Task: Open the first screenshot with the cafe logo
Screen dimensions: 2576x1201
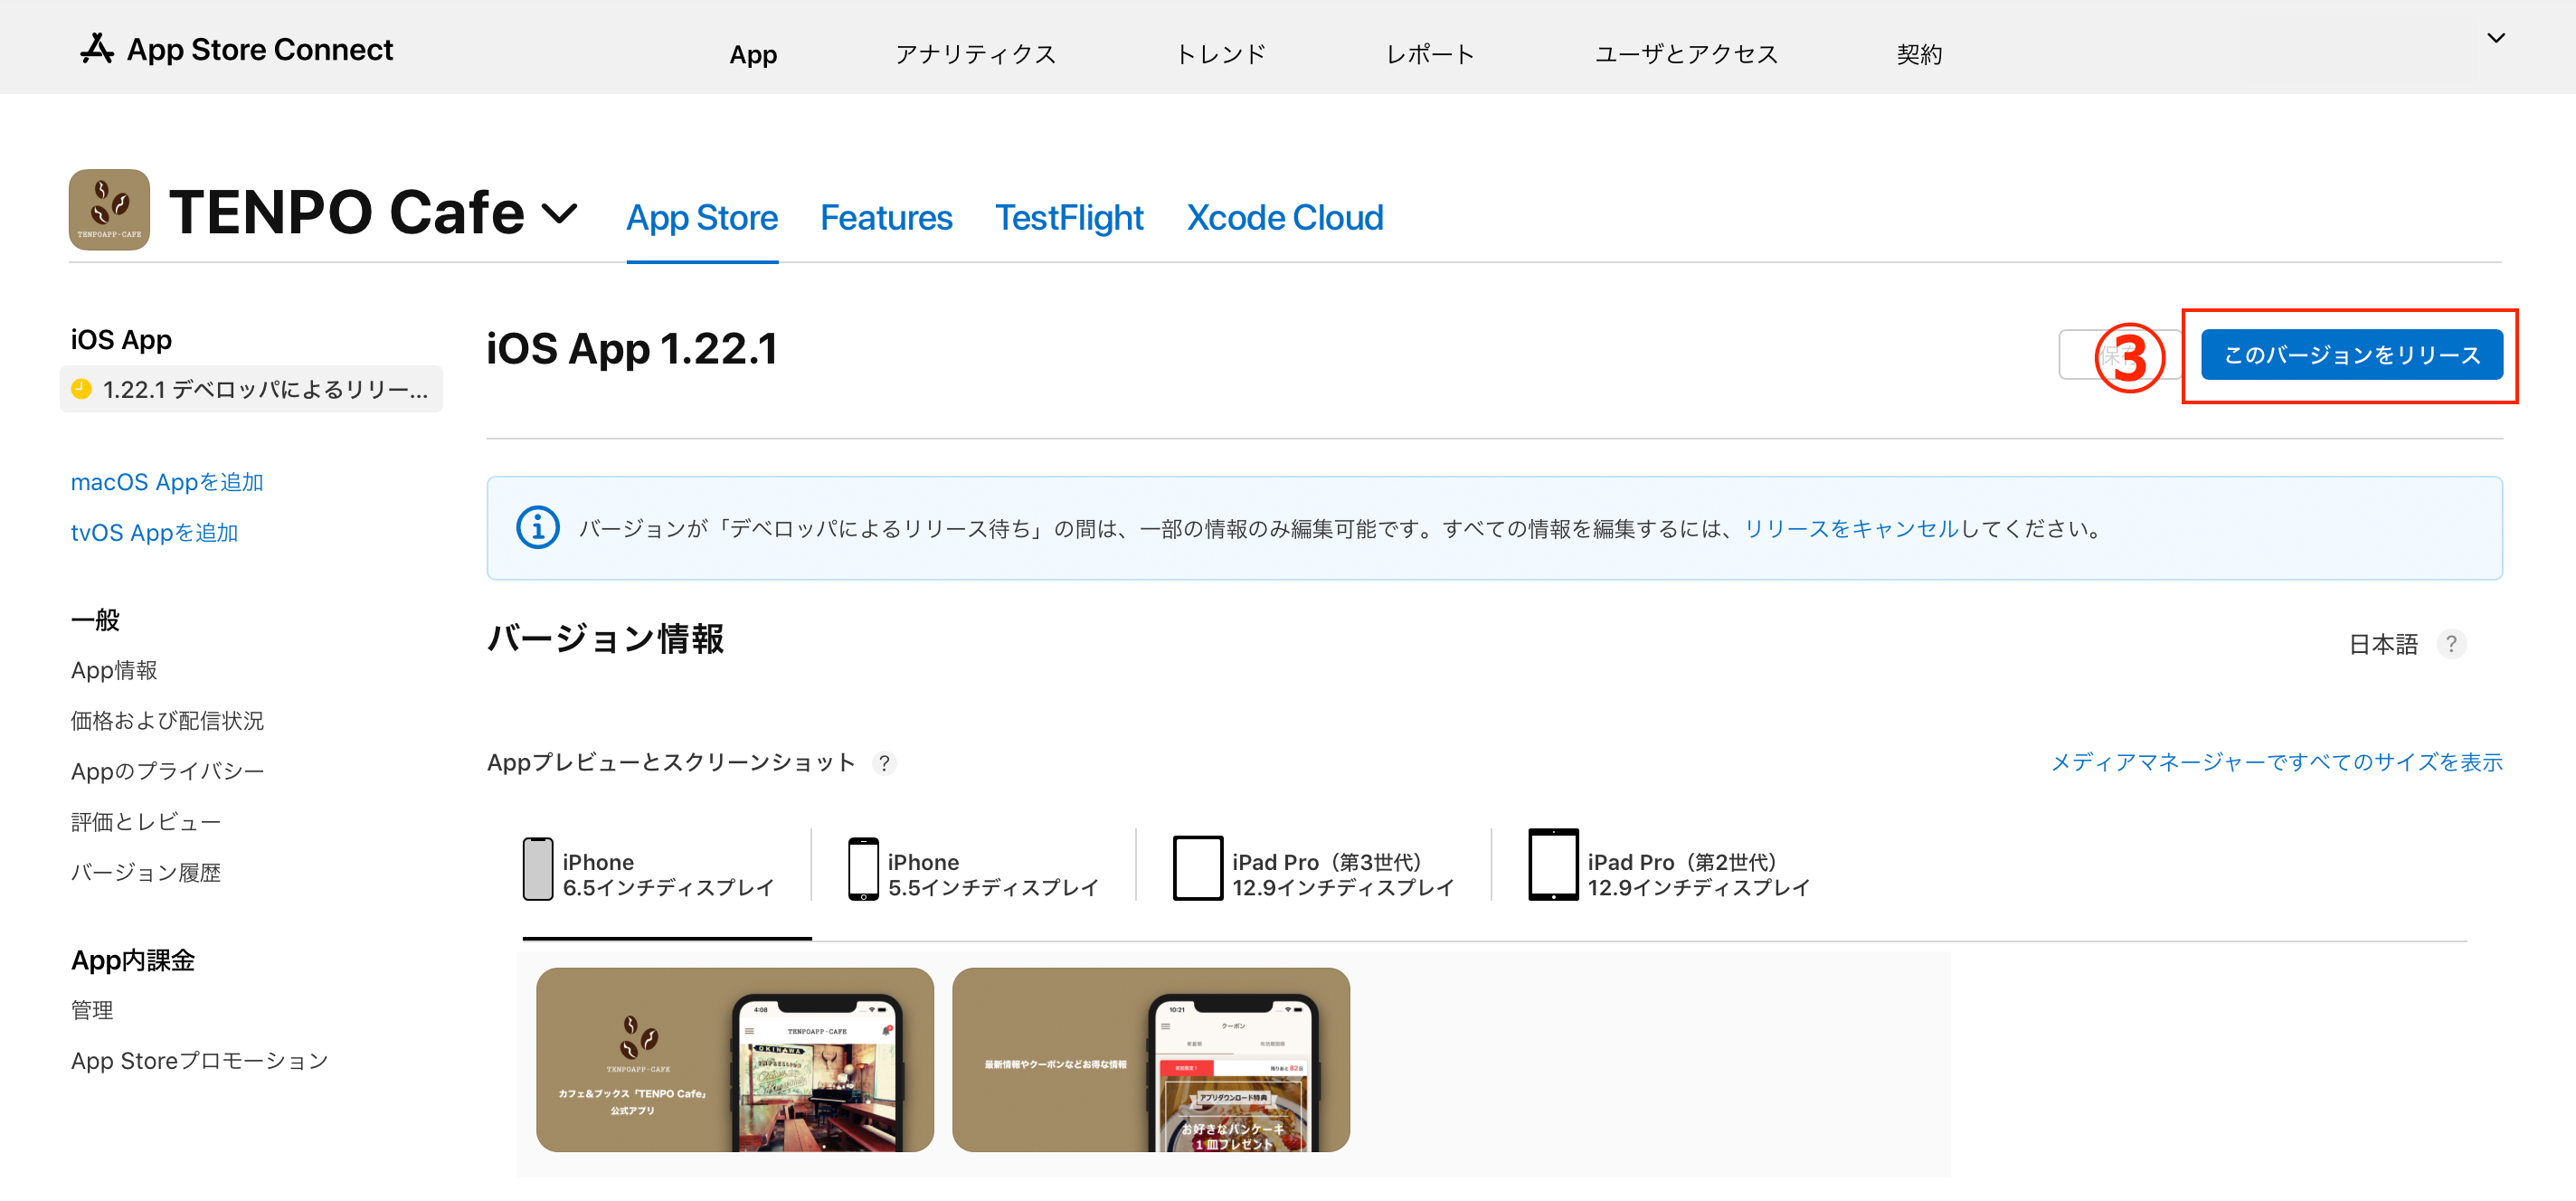Action: (735, 1060)
